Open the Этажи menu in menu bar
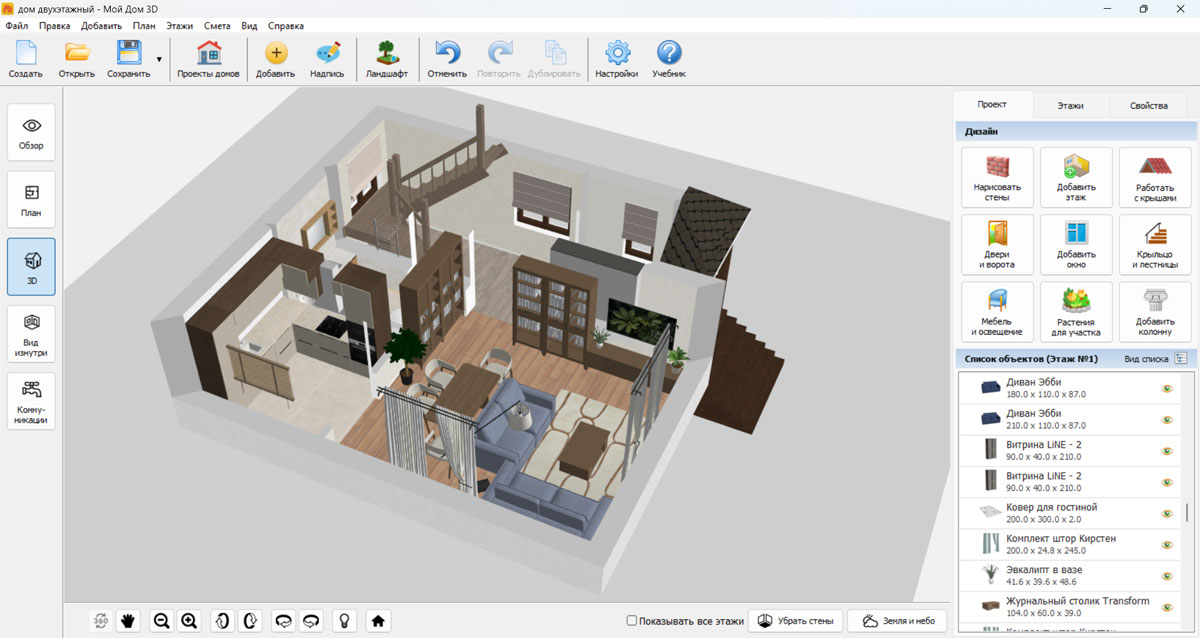The image size is (1200, 638). click(180, 26)
